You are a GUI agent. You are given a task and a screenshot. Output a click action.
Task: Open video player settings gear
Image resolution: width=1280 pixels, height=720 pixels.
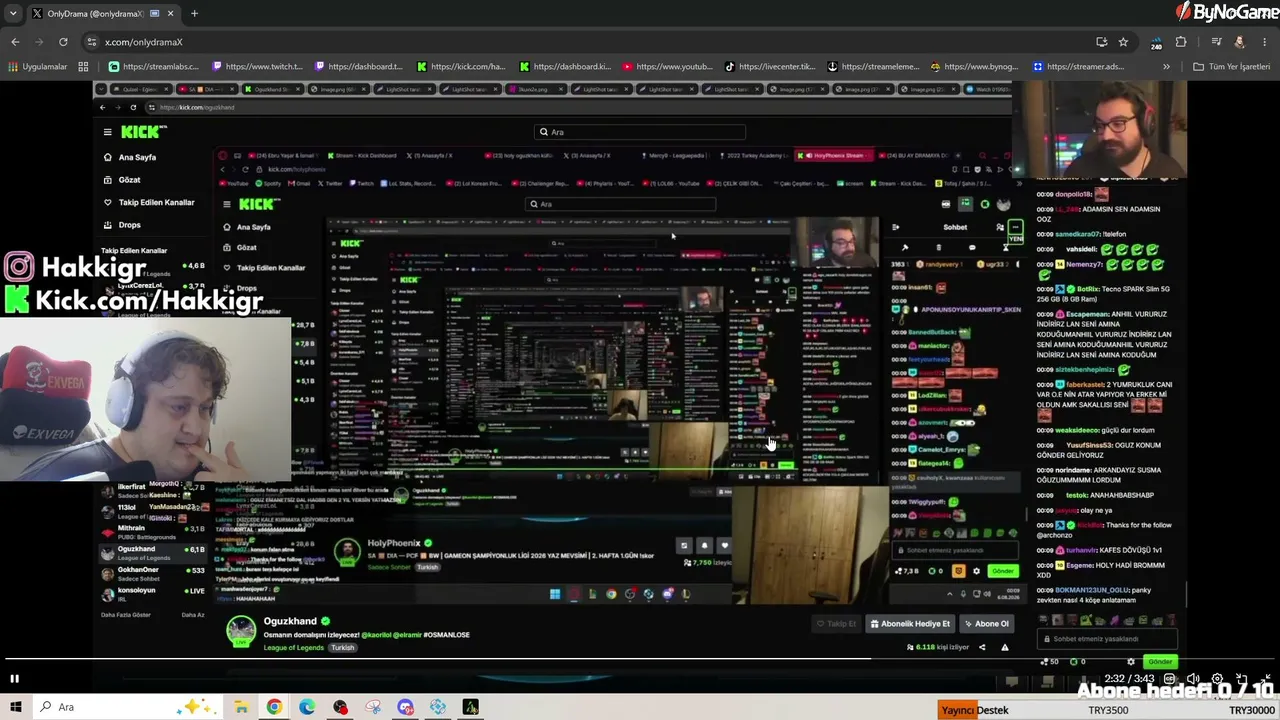click(x=1217, y=679)
